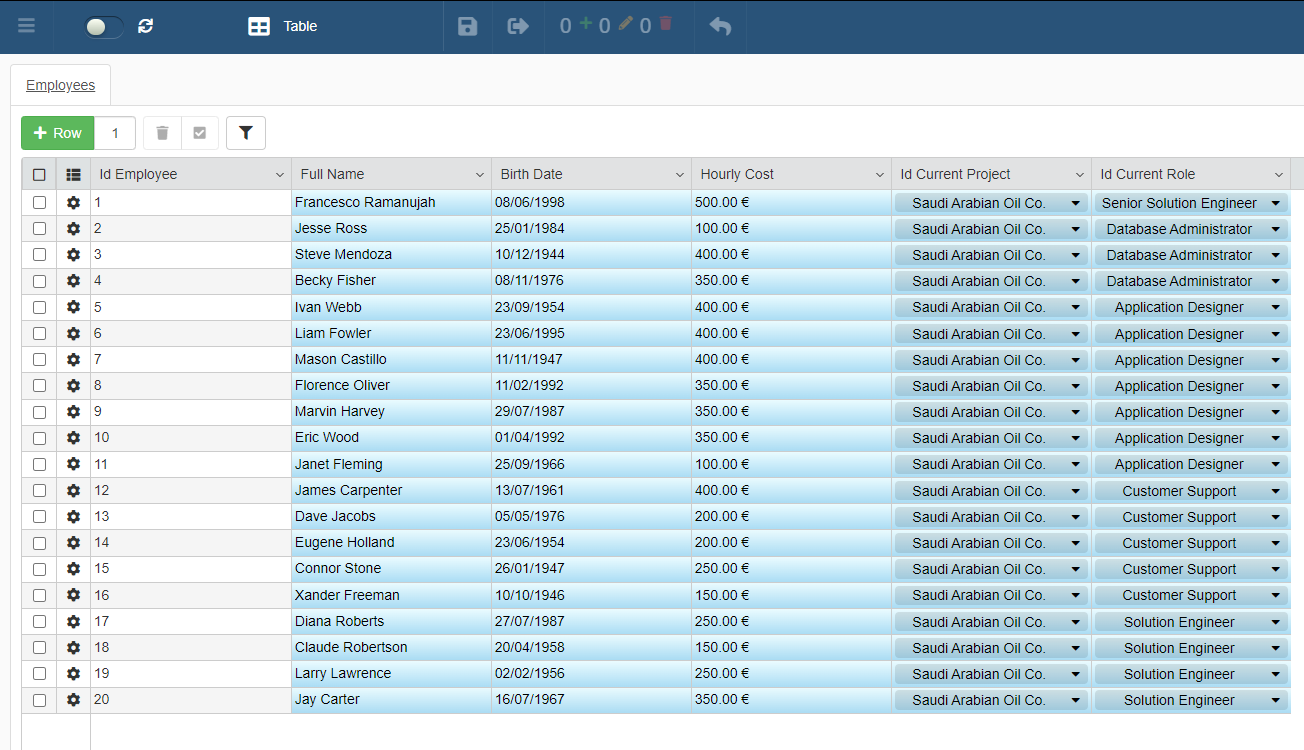The height and width of the screenshot is (750, 1304).
Task: Select the Table view in the top bar
Action: 283,26
